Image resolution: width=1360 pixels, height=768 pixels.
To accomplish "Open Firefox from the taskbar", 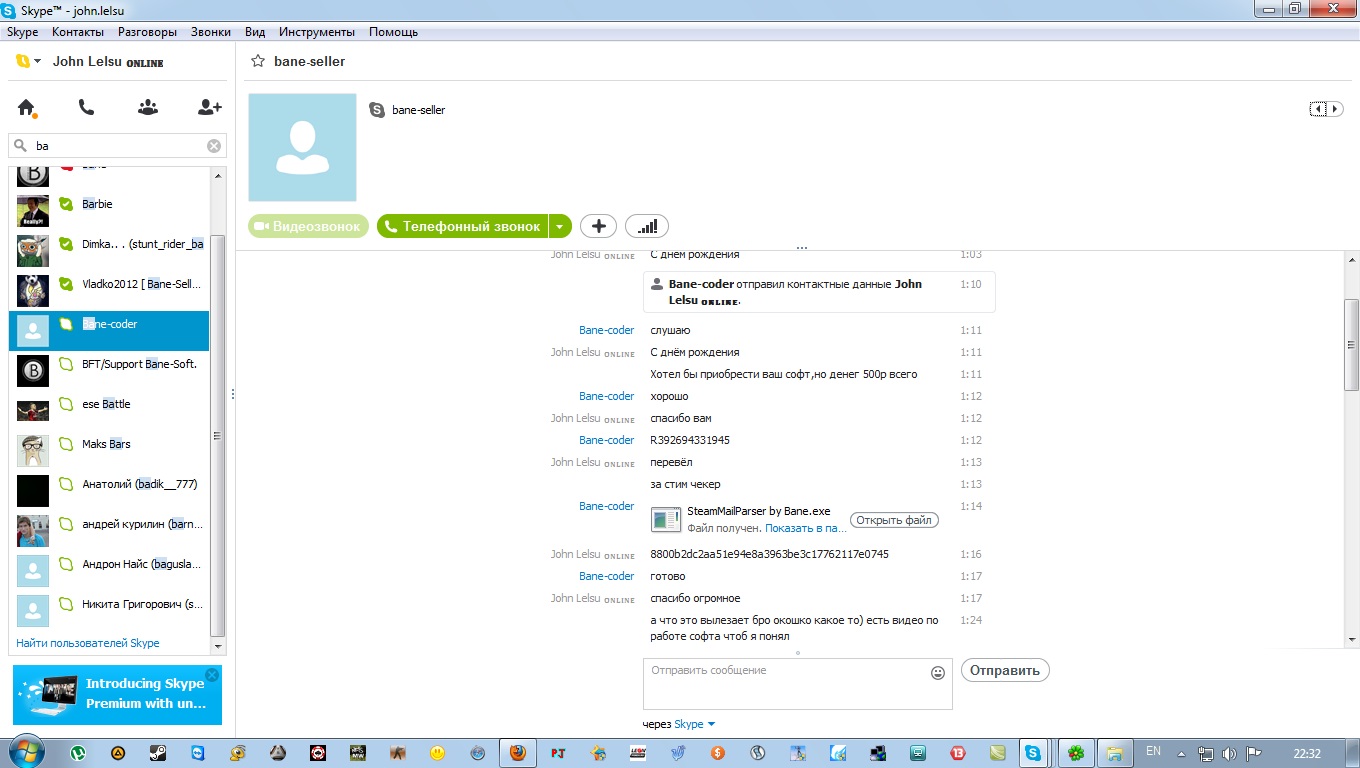I will coord(517,753).
